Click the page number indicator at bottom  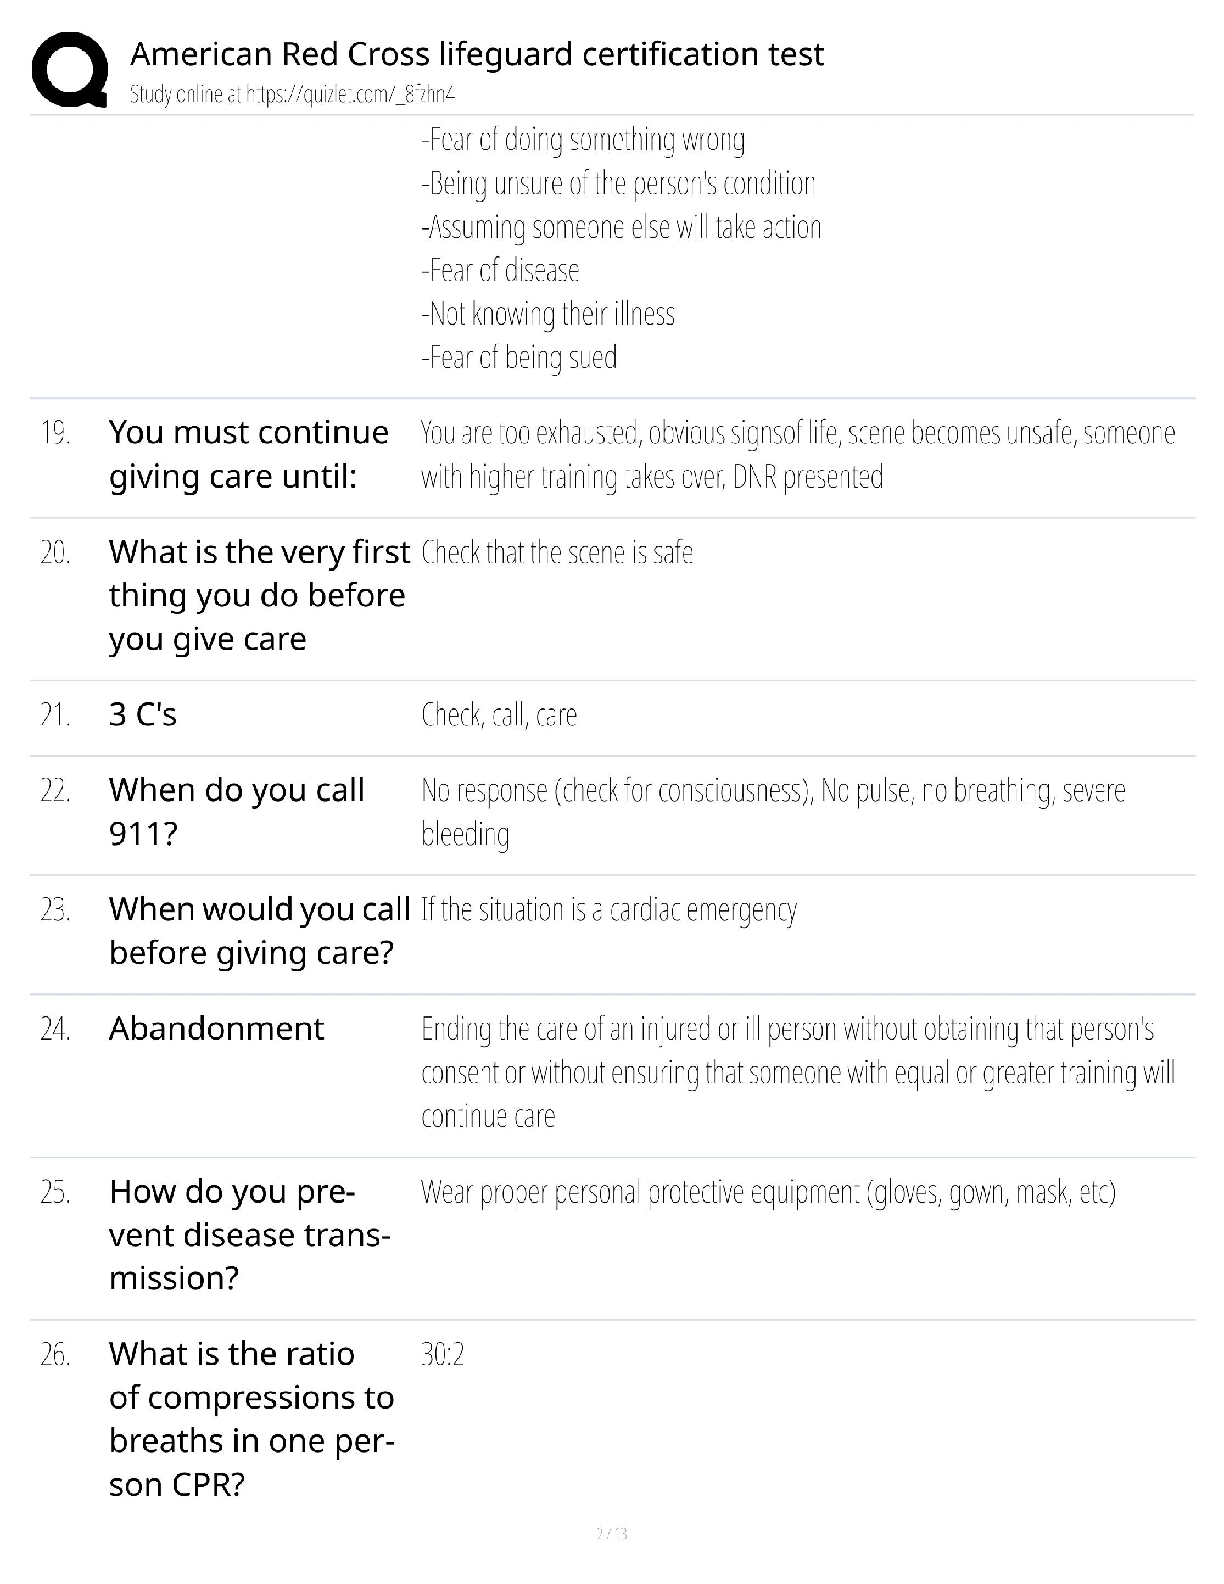pos(612,1533)
